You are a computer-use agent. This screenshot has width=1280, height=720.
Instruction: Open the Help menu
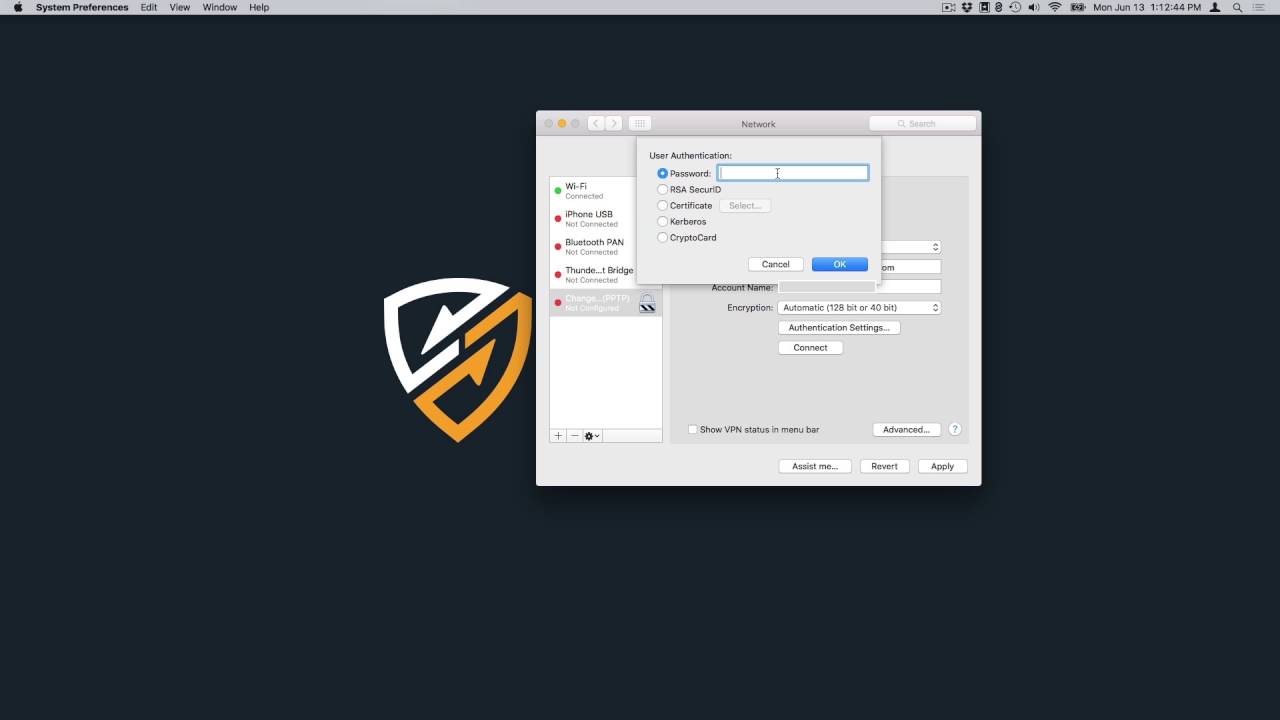click(x=259, y=7)
